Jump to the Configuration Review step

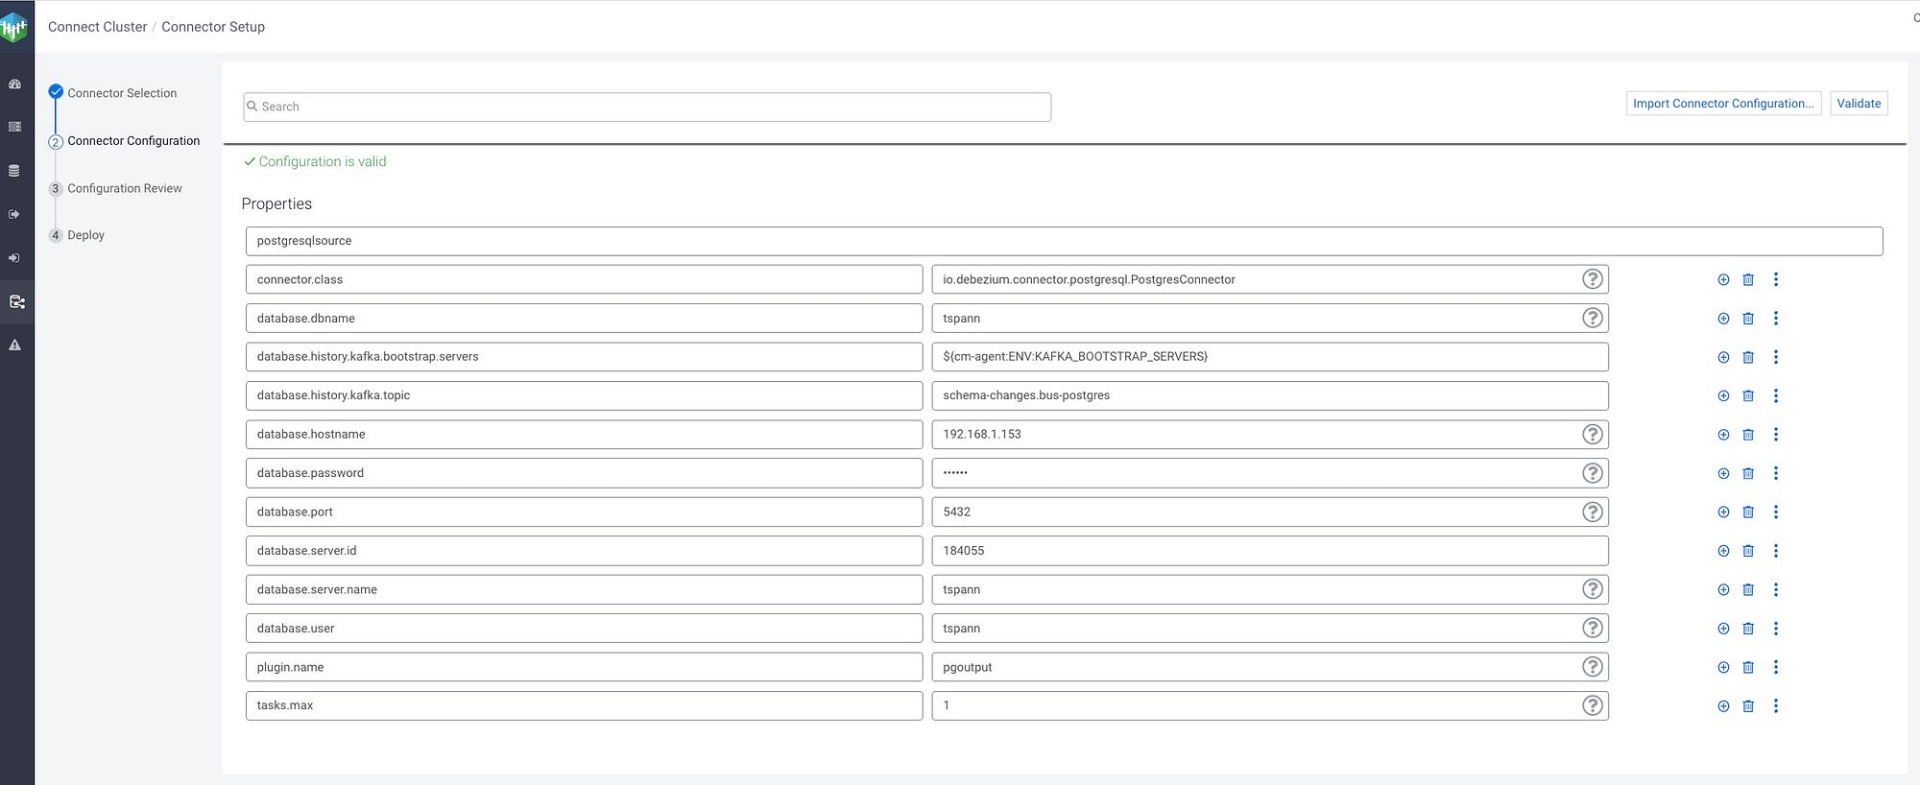tap(124, 188)
